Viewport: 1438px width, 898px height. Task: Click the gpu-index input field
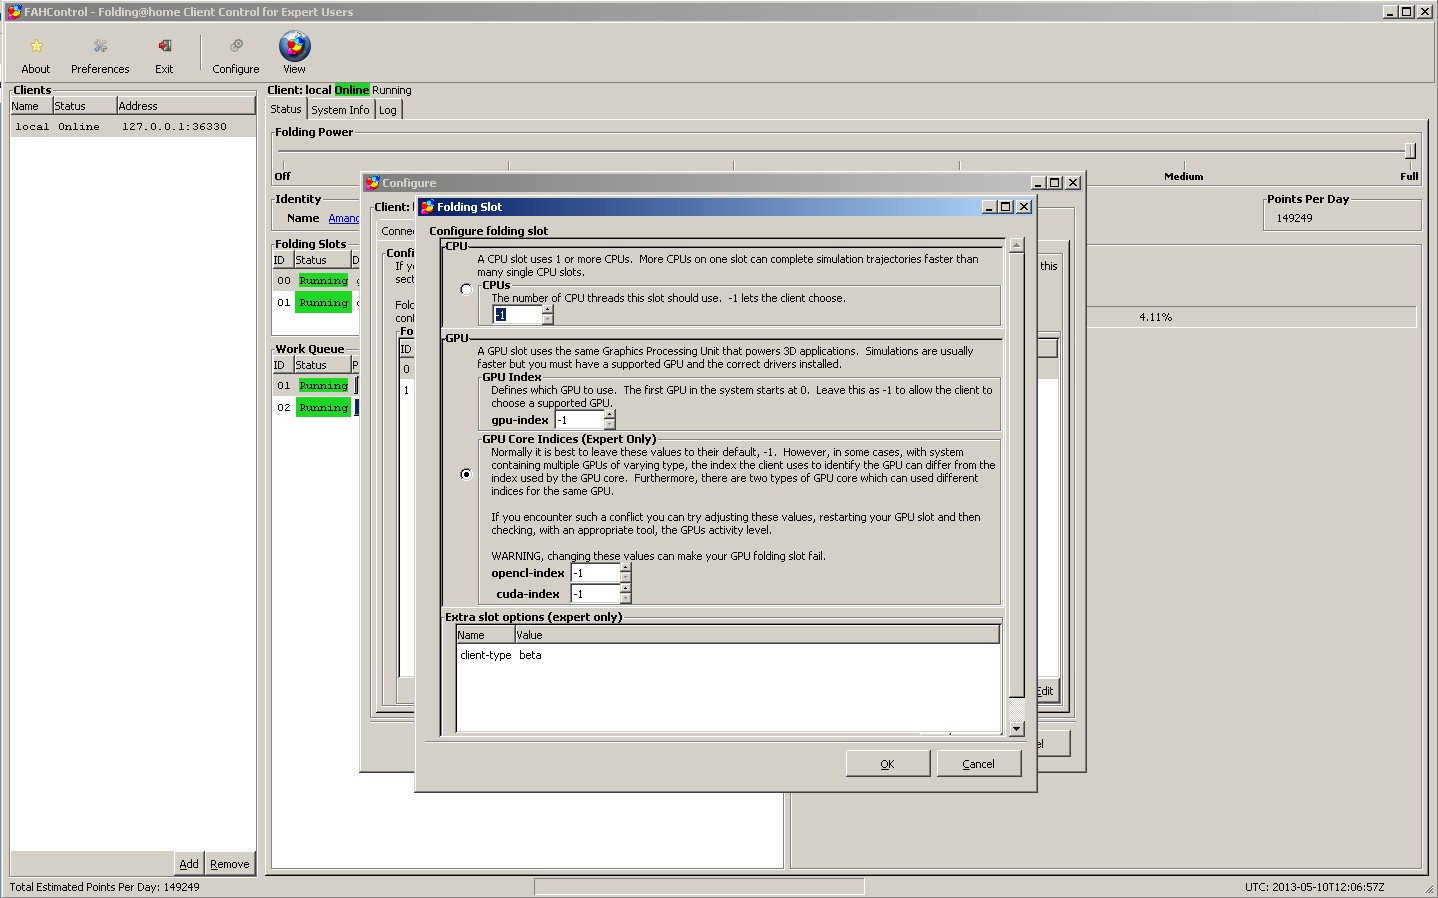tap(579, 420)
